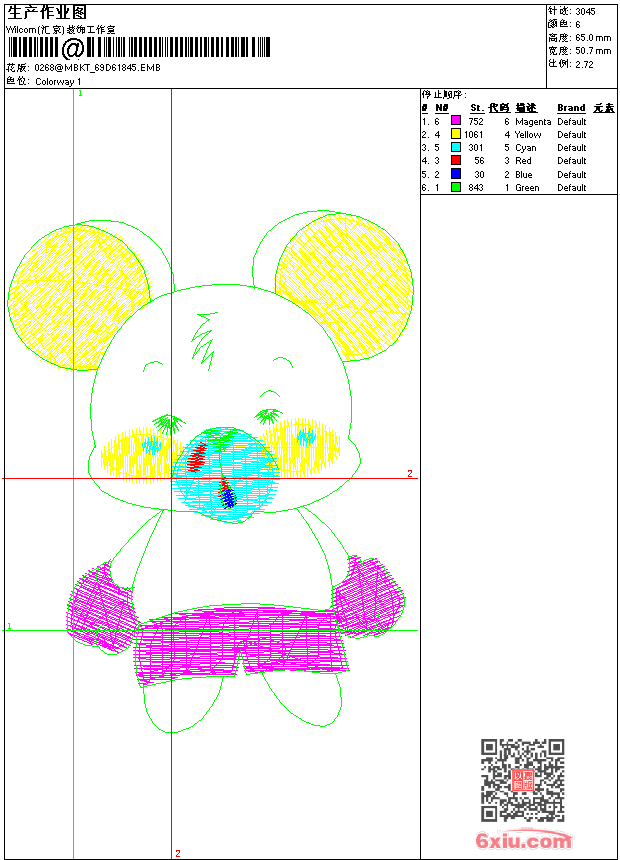The image size is (620, 860).
Task: Click 'Default' brand in the Magenta row
Action: tap(572, 121)
